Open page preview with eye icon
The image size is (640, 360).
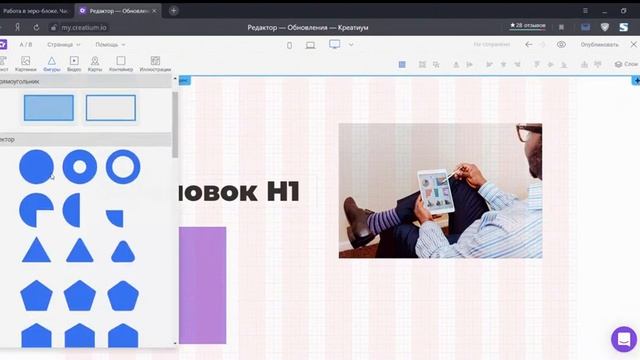point(562,44)
